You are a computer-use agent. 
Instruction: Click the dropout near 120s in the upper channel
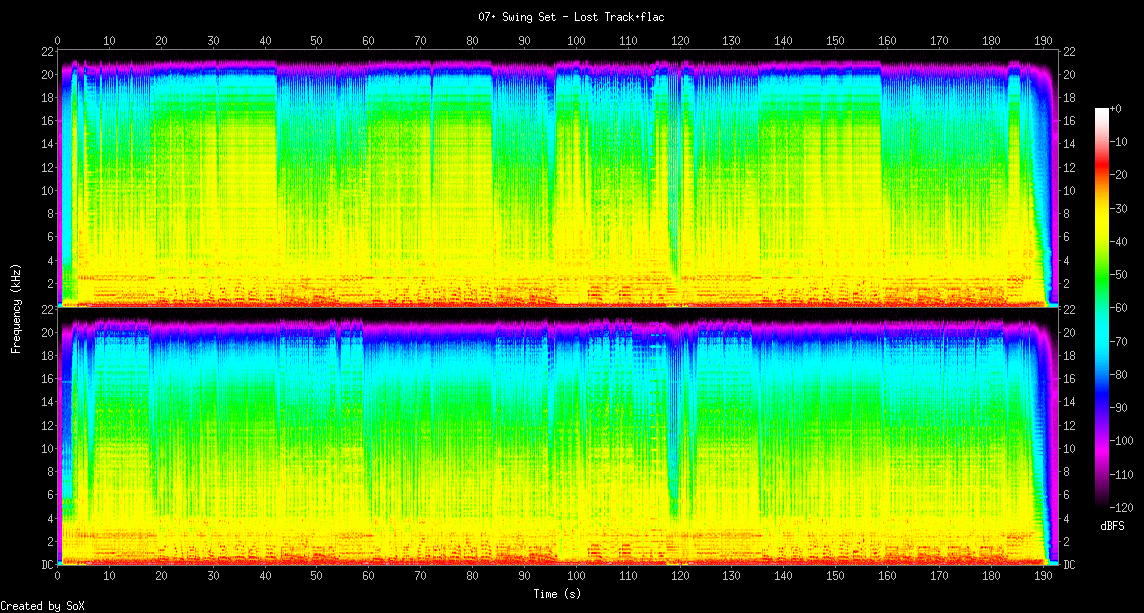tap(677, 180)
